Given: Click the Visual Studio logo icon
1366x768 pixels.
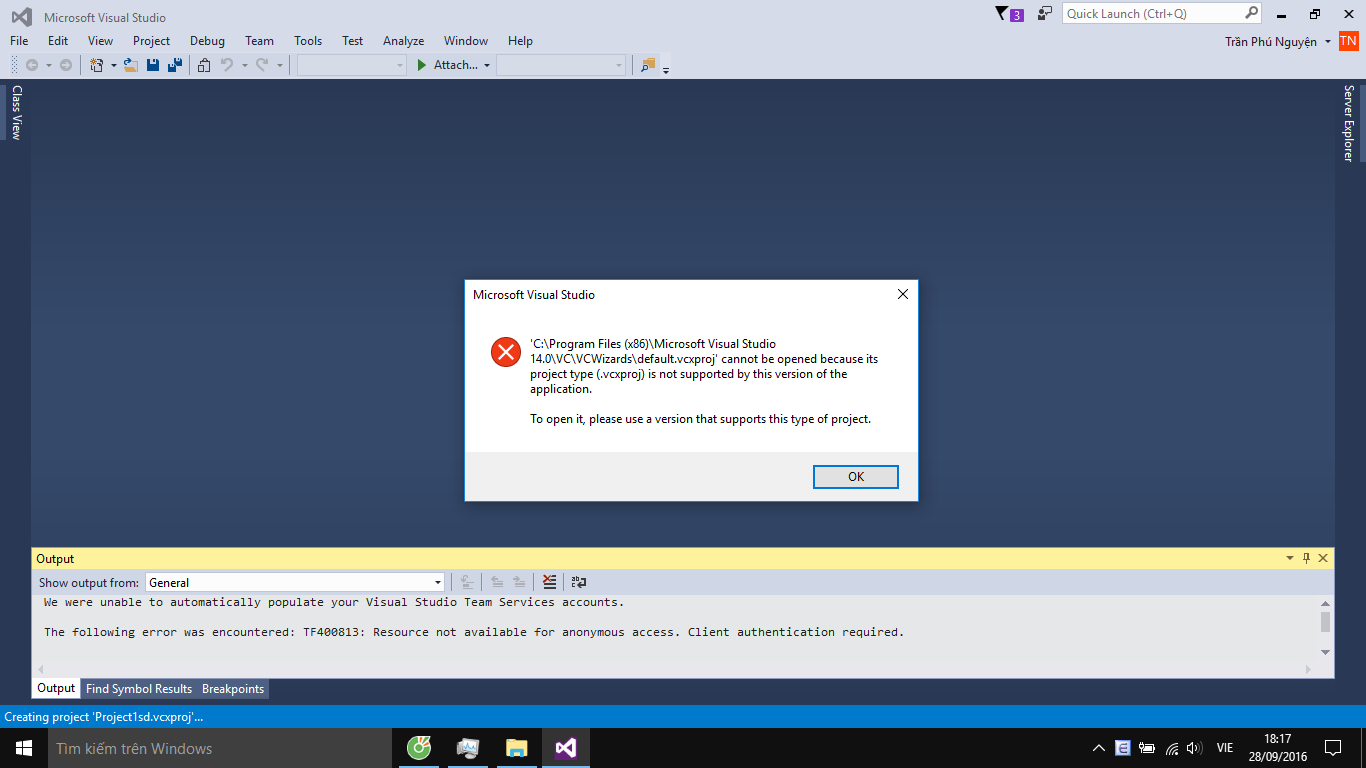Looking at the screenshot, I should tap(21, 17).
